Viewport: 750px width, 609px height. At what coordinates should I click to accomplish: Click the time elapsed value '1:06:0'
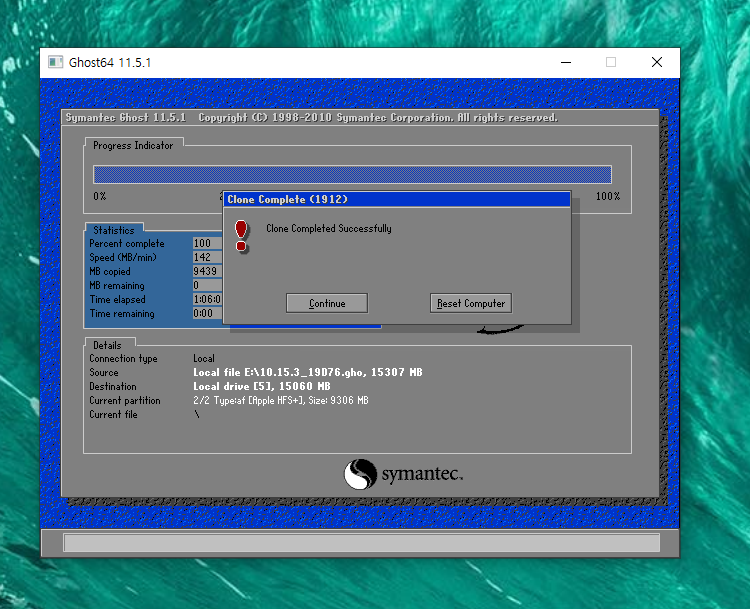(207, 299)
